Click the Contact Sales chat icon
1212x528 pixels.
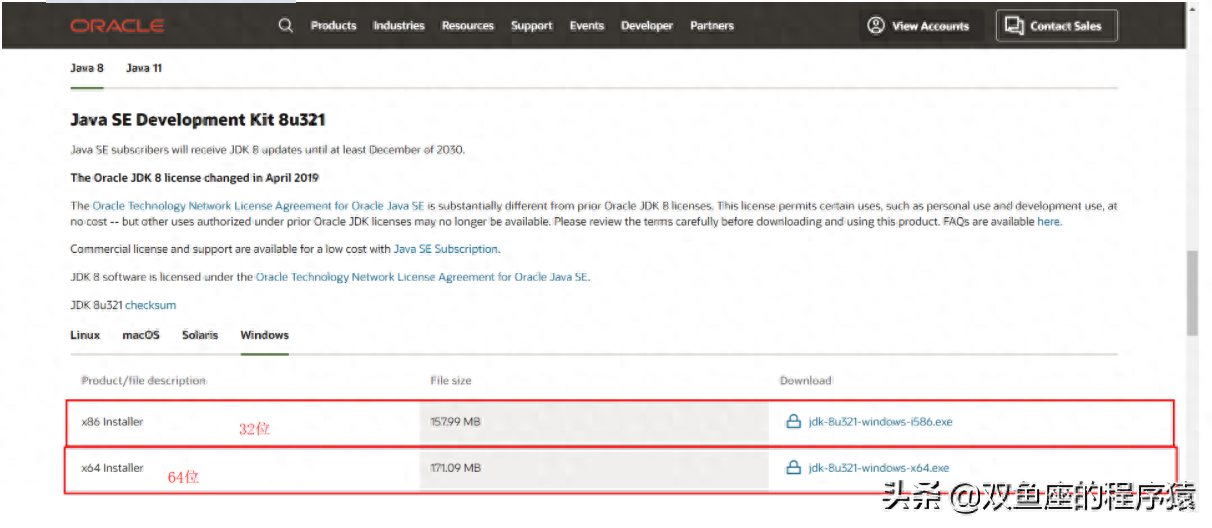[x=1014, y=26]
